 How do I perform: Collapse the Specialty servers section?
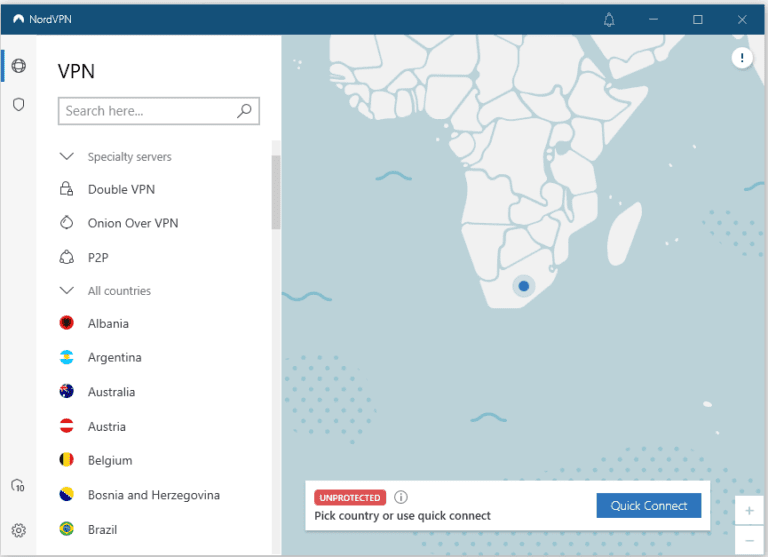click(x=67, y=157)
